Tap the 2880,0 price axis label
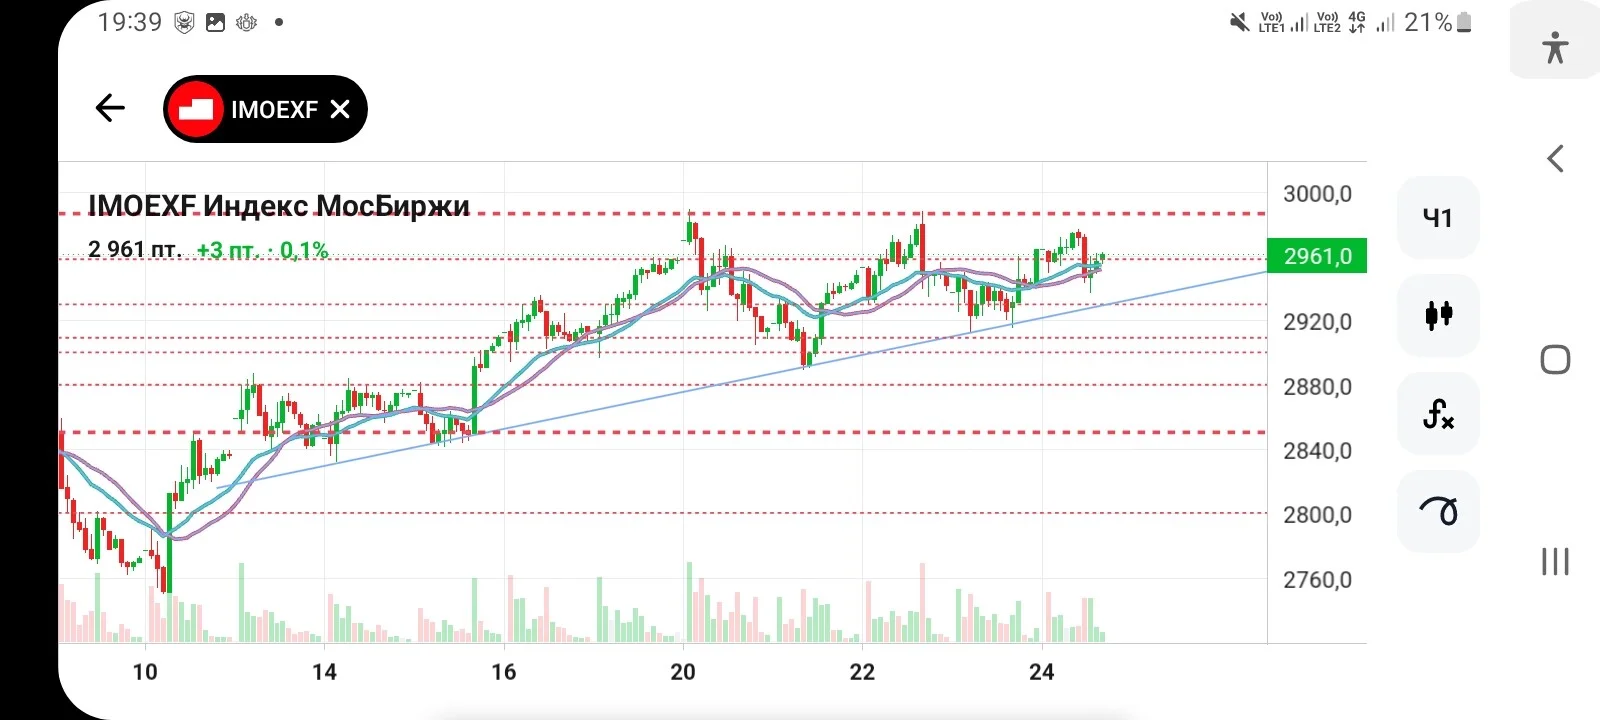Viewport: 1600px width, 720px height. (1317, 387)
